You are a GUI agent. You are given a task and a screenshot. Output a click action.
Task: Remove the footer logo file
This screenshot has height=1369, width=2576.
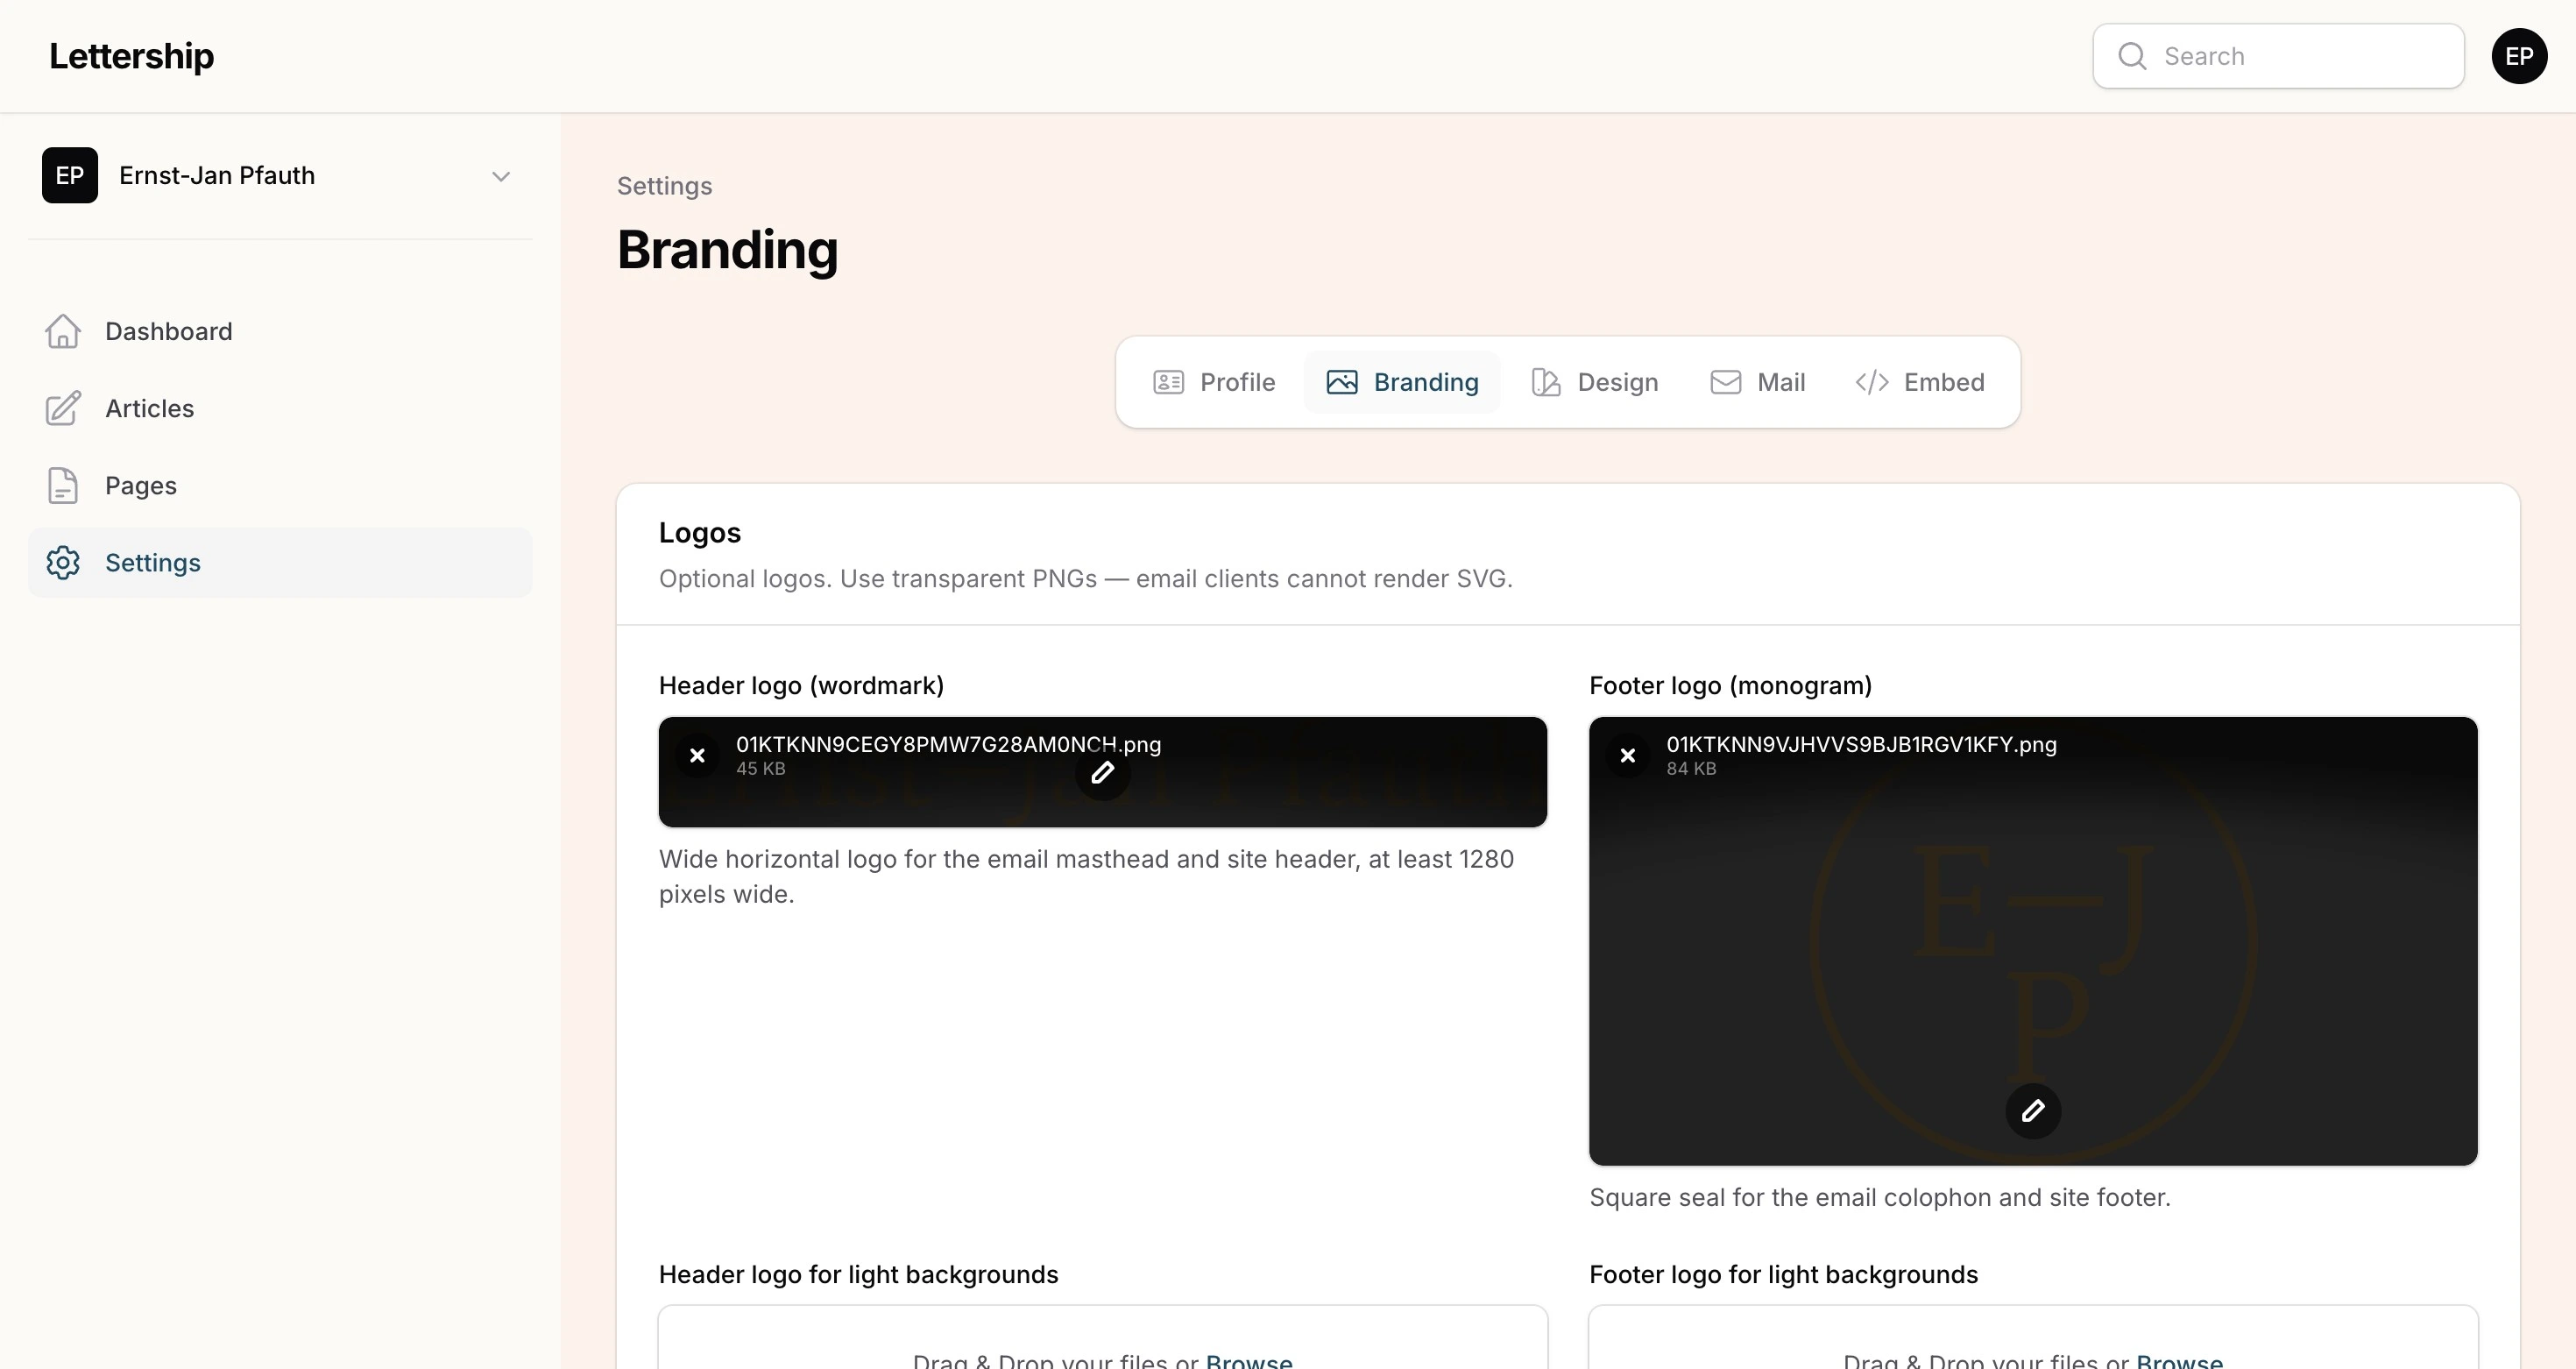[1627, 756]
